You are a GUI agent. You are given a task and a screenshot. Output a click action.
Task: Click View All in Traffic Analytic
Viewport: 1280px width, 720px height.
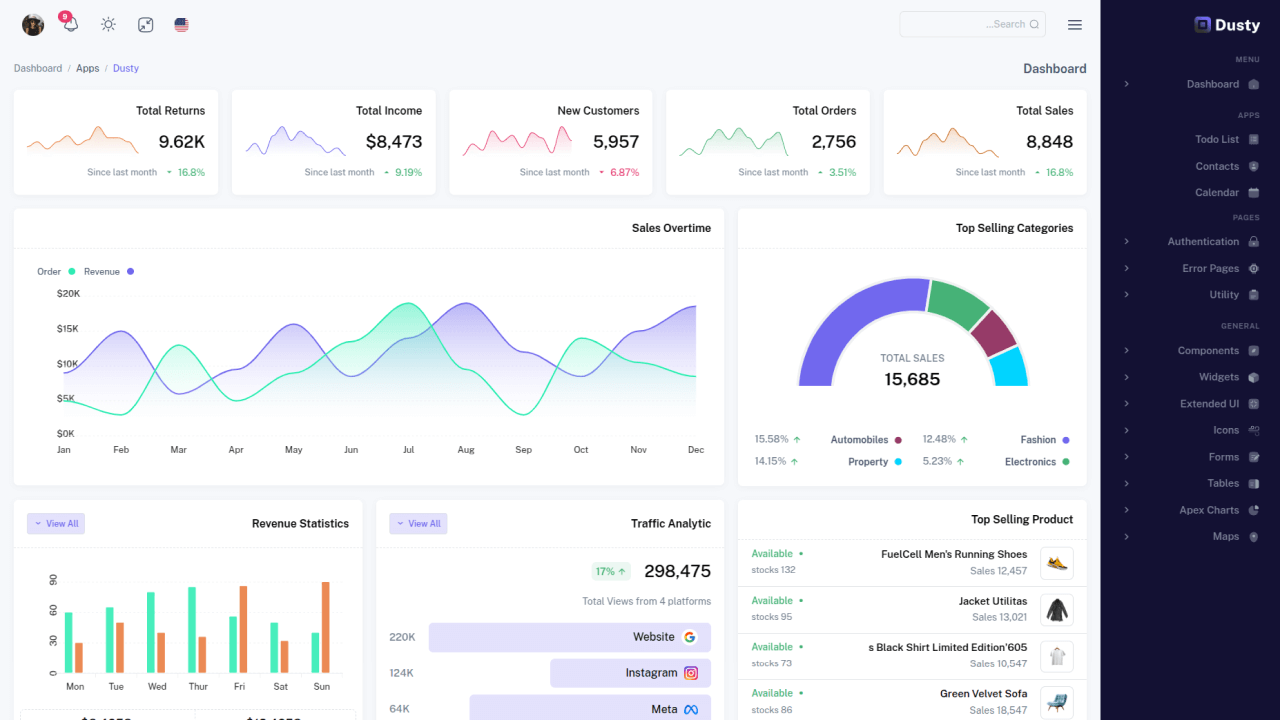click(x=418, y=524)
